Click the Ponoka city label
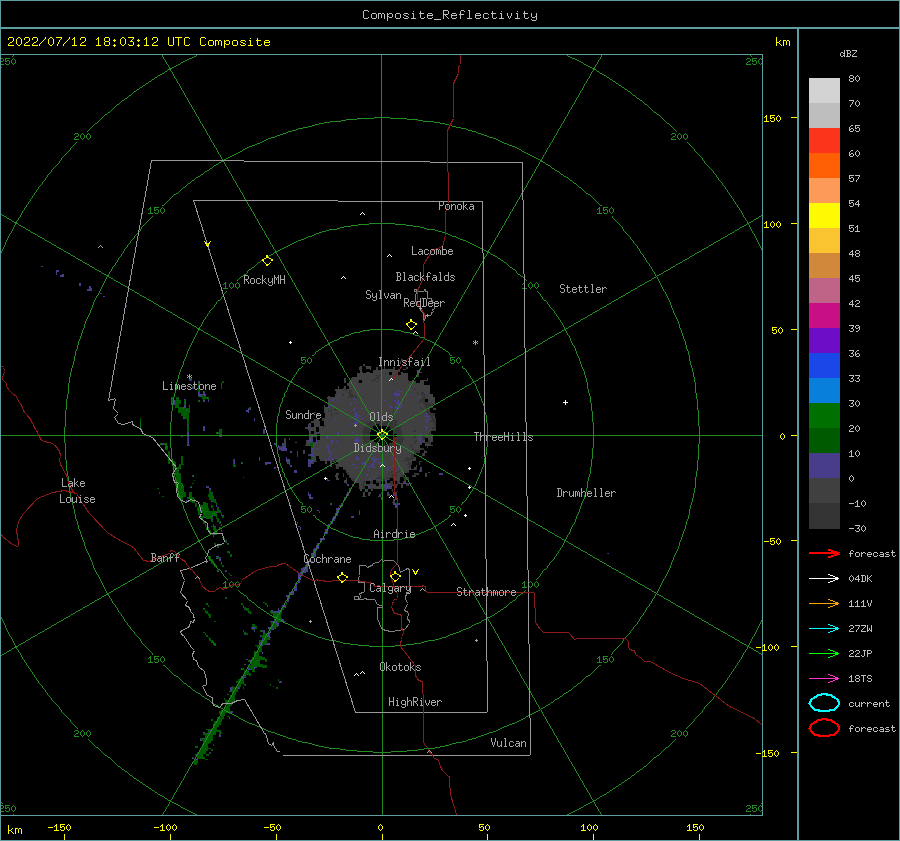The image size is (900, 841). pyautogui.click(x=456, y=206)
